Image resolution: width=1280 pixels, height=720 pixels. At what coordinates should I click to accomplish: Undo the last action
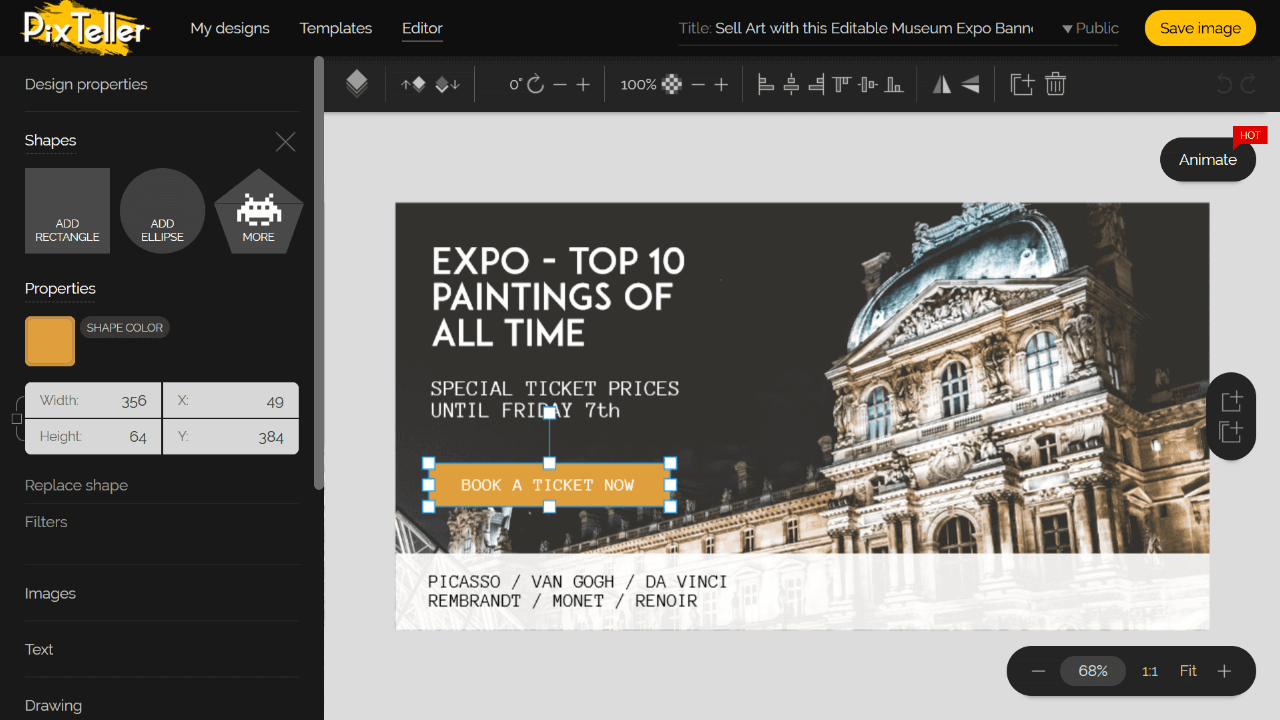(x=1224, y=84)
